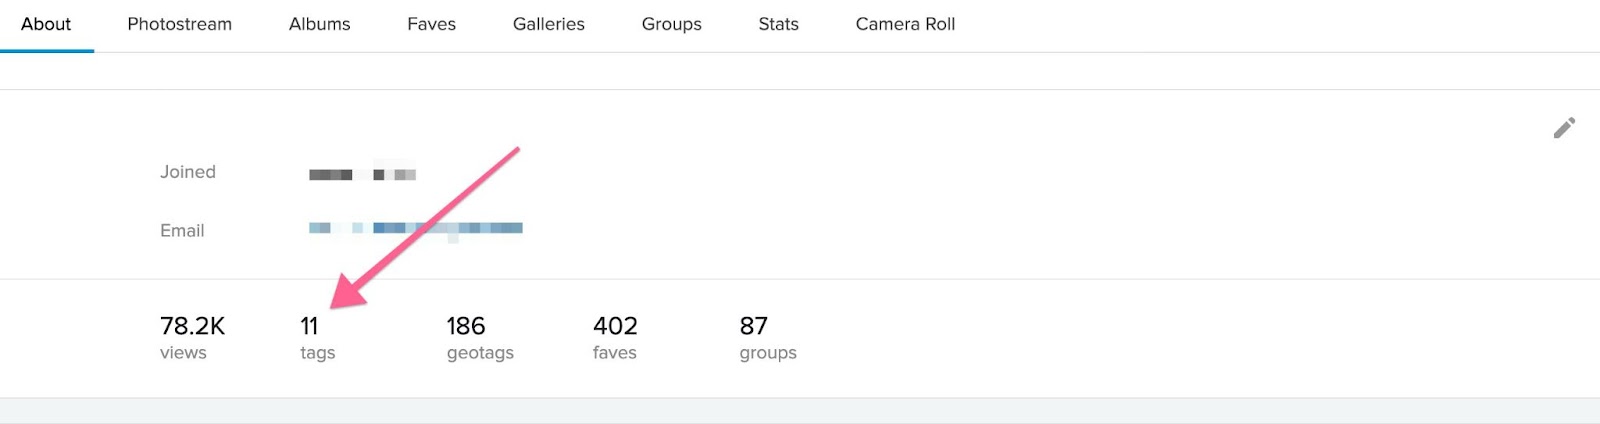Switch to the Photostream tab
1600x424 pixels.
[180, 24]
